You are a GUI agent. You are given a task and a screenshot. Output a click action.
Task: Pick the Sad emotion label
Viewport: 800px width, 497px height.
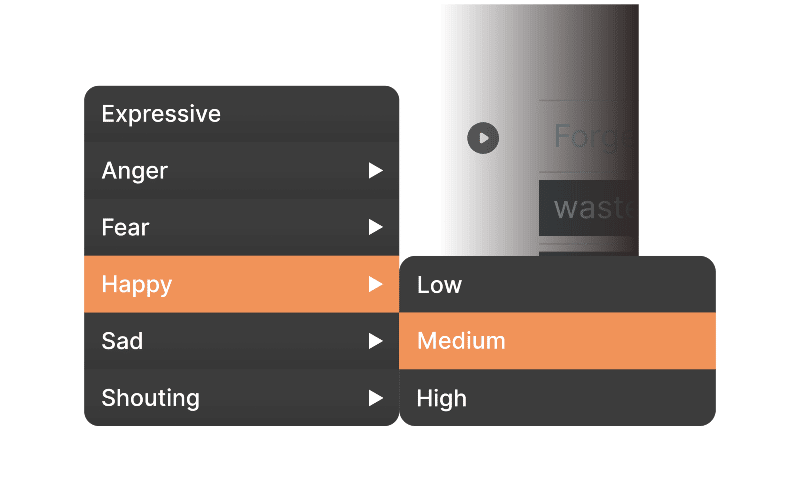tap(122, 342)
